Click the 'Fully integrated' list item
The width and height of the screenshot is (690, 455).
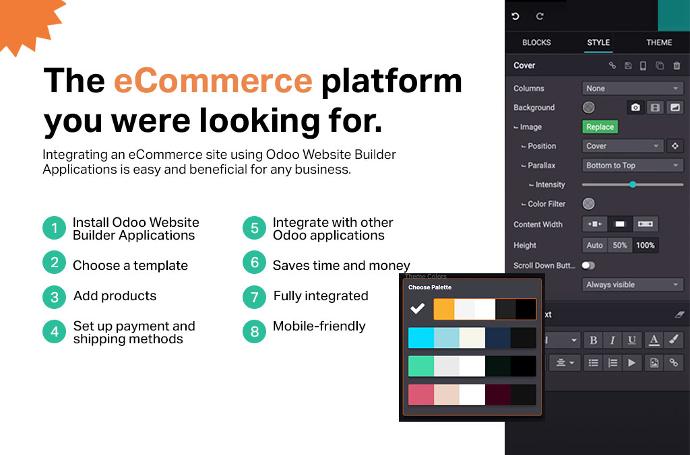click(x=321, y=296)
